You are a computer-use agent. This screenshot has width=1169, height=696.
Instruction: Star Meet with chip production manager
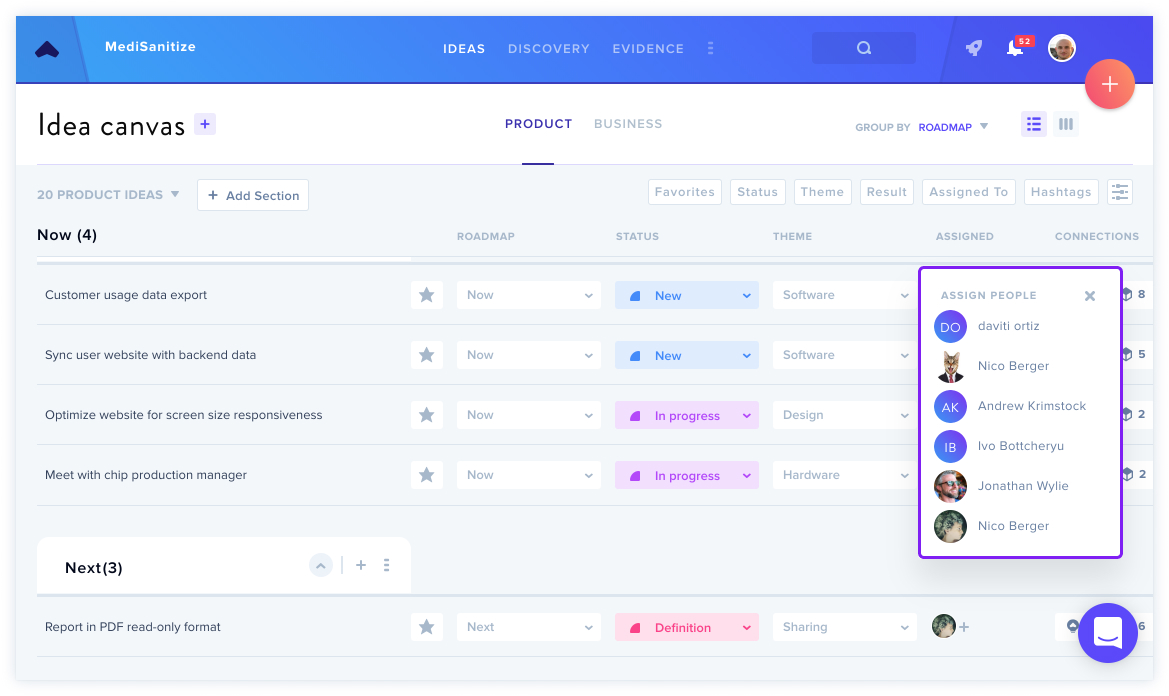pos(426,475)
